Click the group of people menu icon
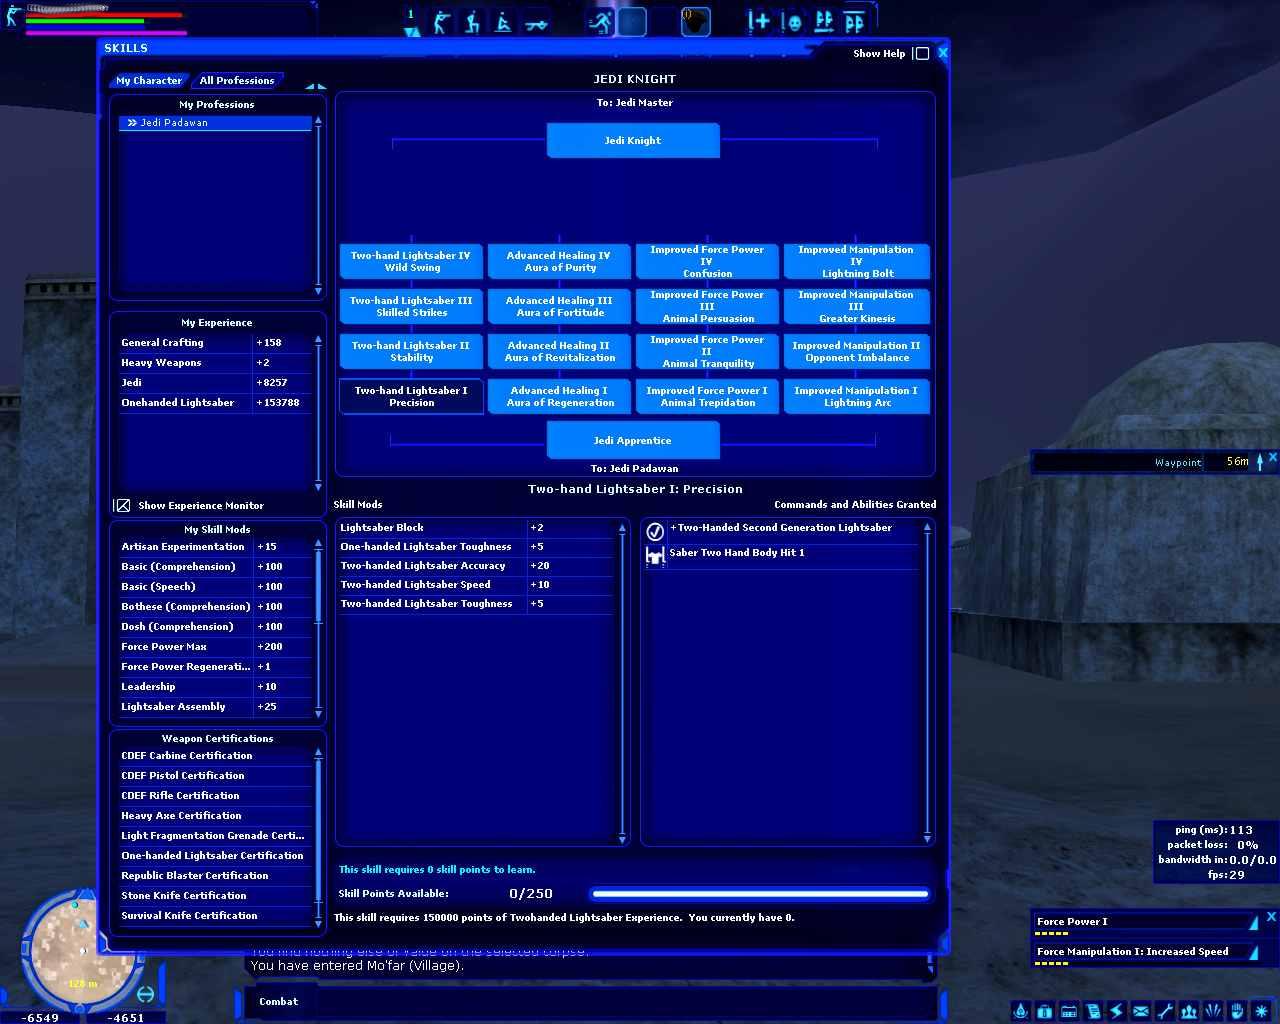The image size is (1280, 1024). 1189,1011
